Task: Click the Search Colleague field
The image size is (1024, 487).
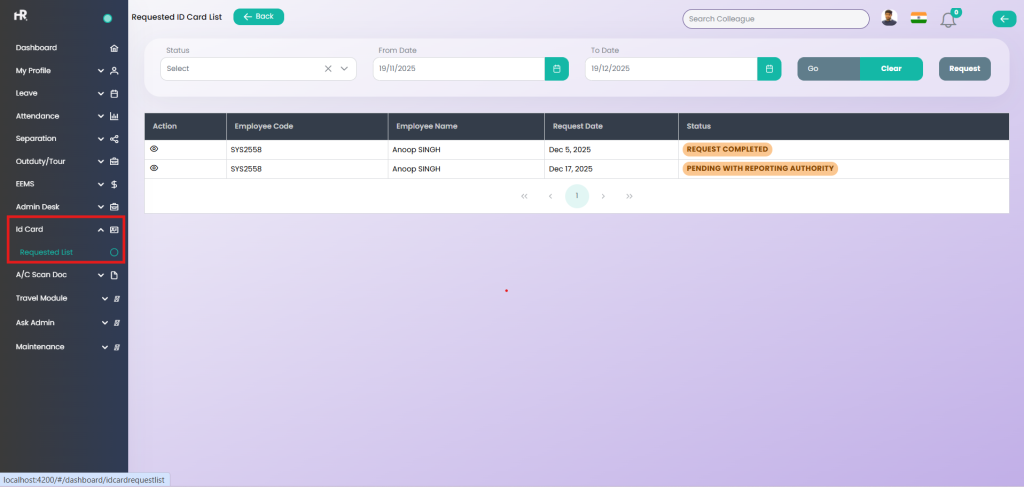Action: point(775,19)
